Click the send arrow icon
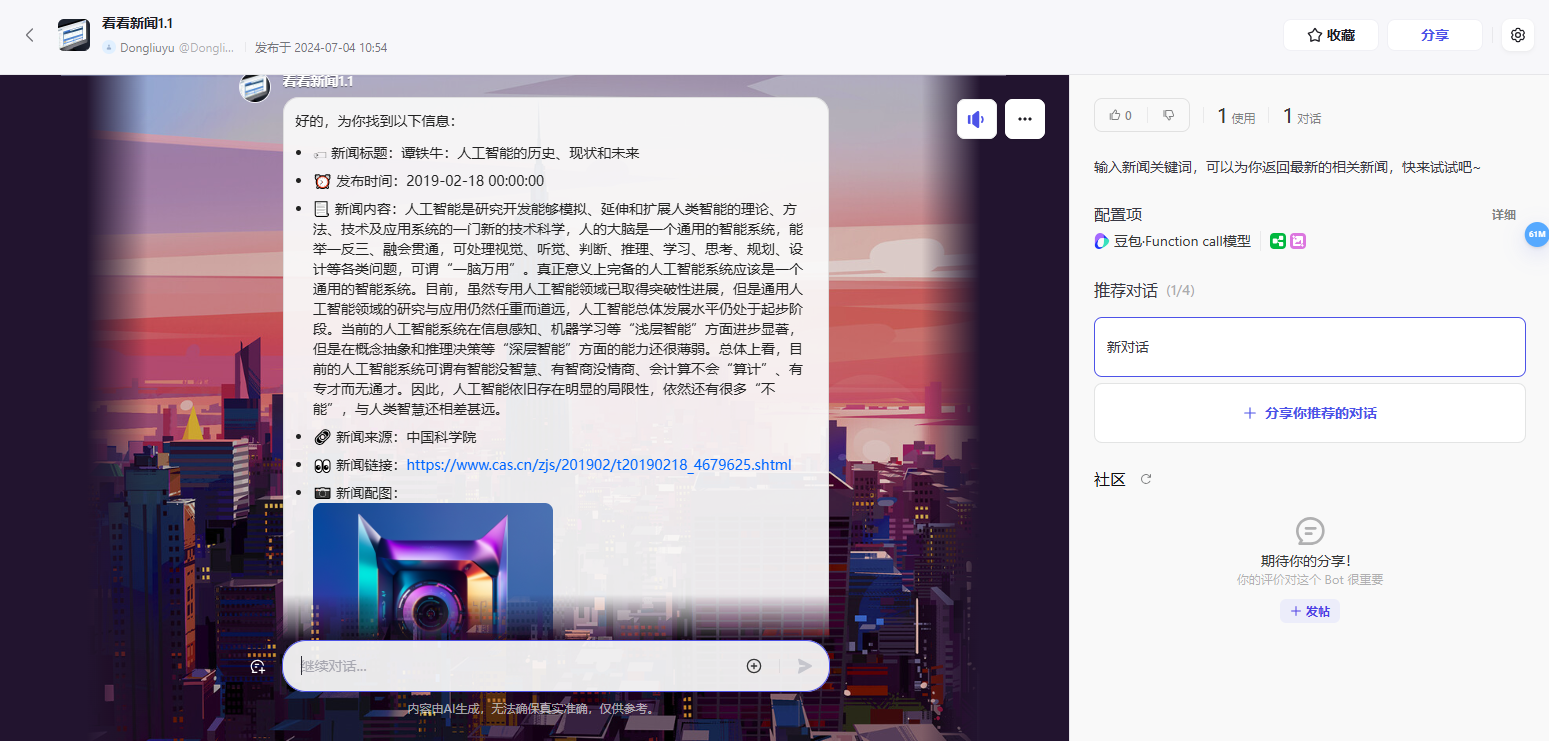This screenshot has height=741, width=1549. [804, 666]
